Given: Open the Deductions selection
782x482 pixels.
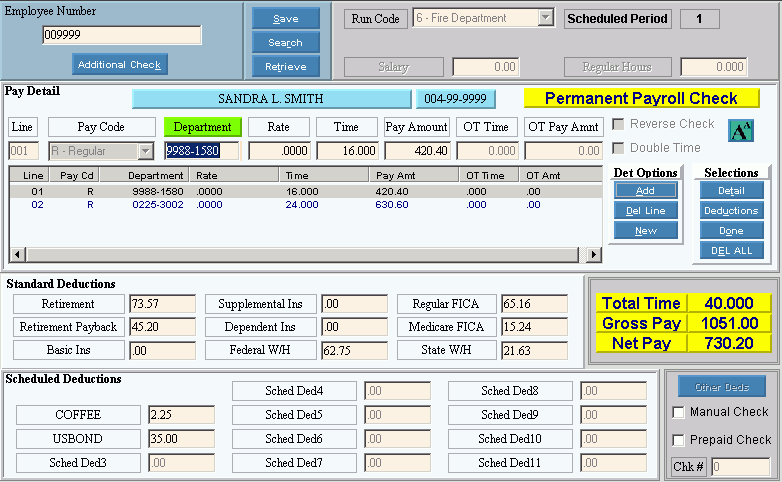Looking at the screenshot, I should click(x=731, y=210).
